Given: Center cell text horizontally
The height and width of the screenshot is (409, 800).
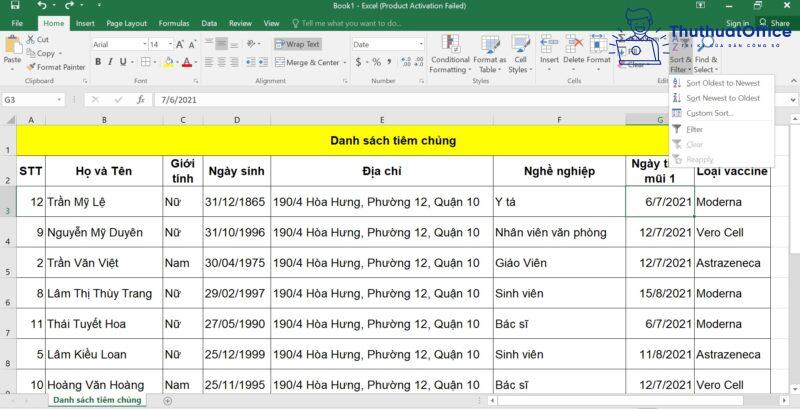Looking at the screenshot, I should (221, 62).
